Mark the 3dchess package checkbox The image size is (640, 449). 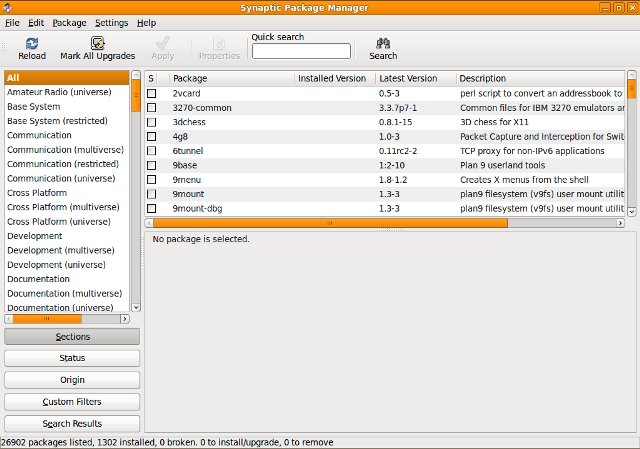pyautogui.click(x=152, y=122)
